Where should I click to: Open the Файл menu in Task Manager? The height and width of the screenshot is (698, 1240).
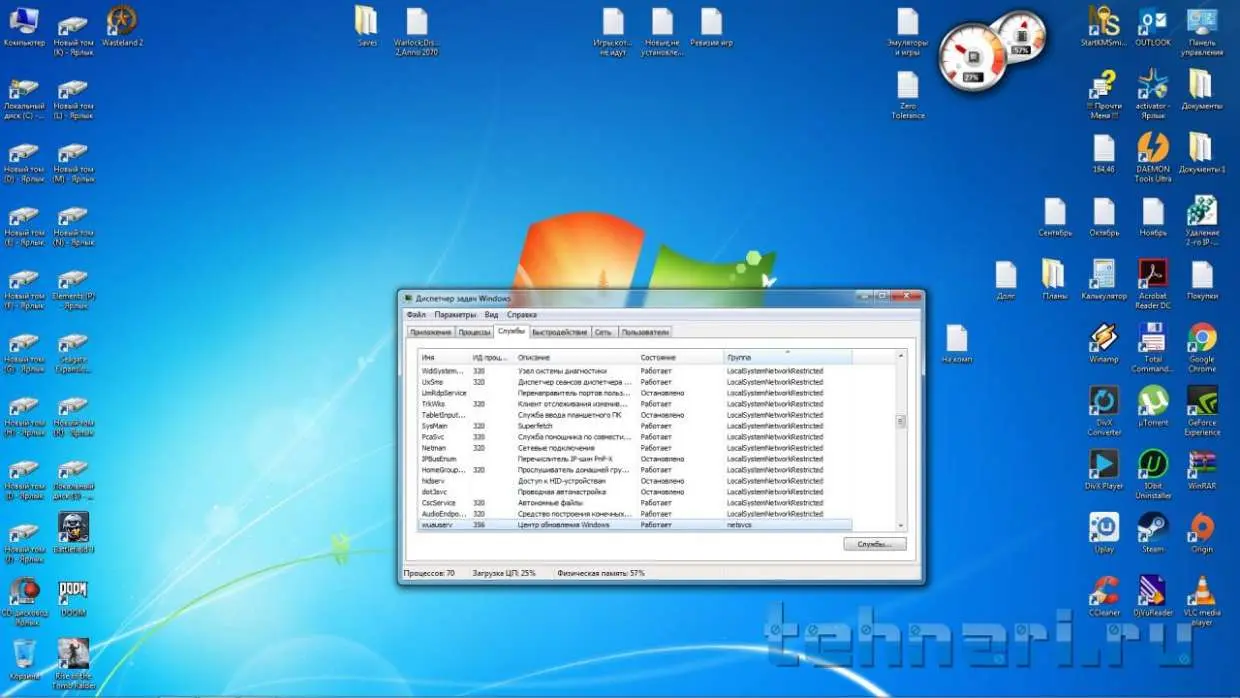point(416,315)
